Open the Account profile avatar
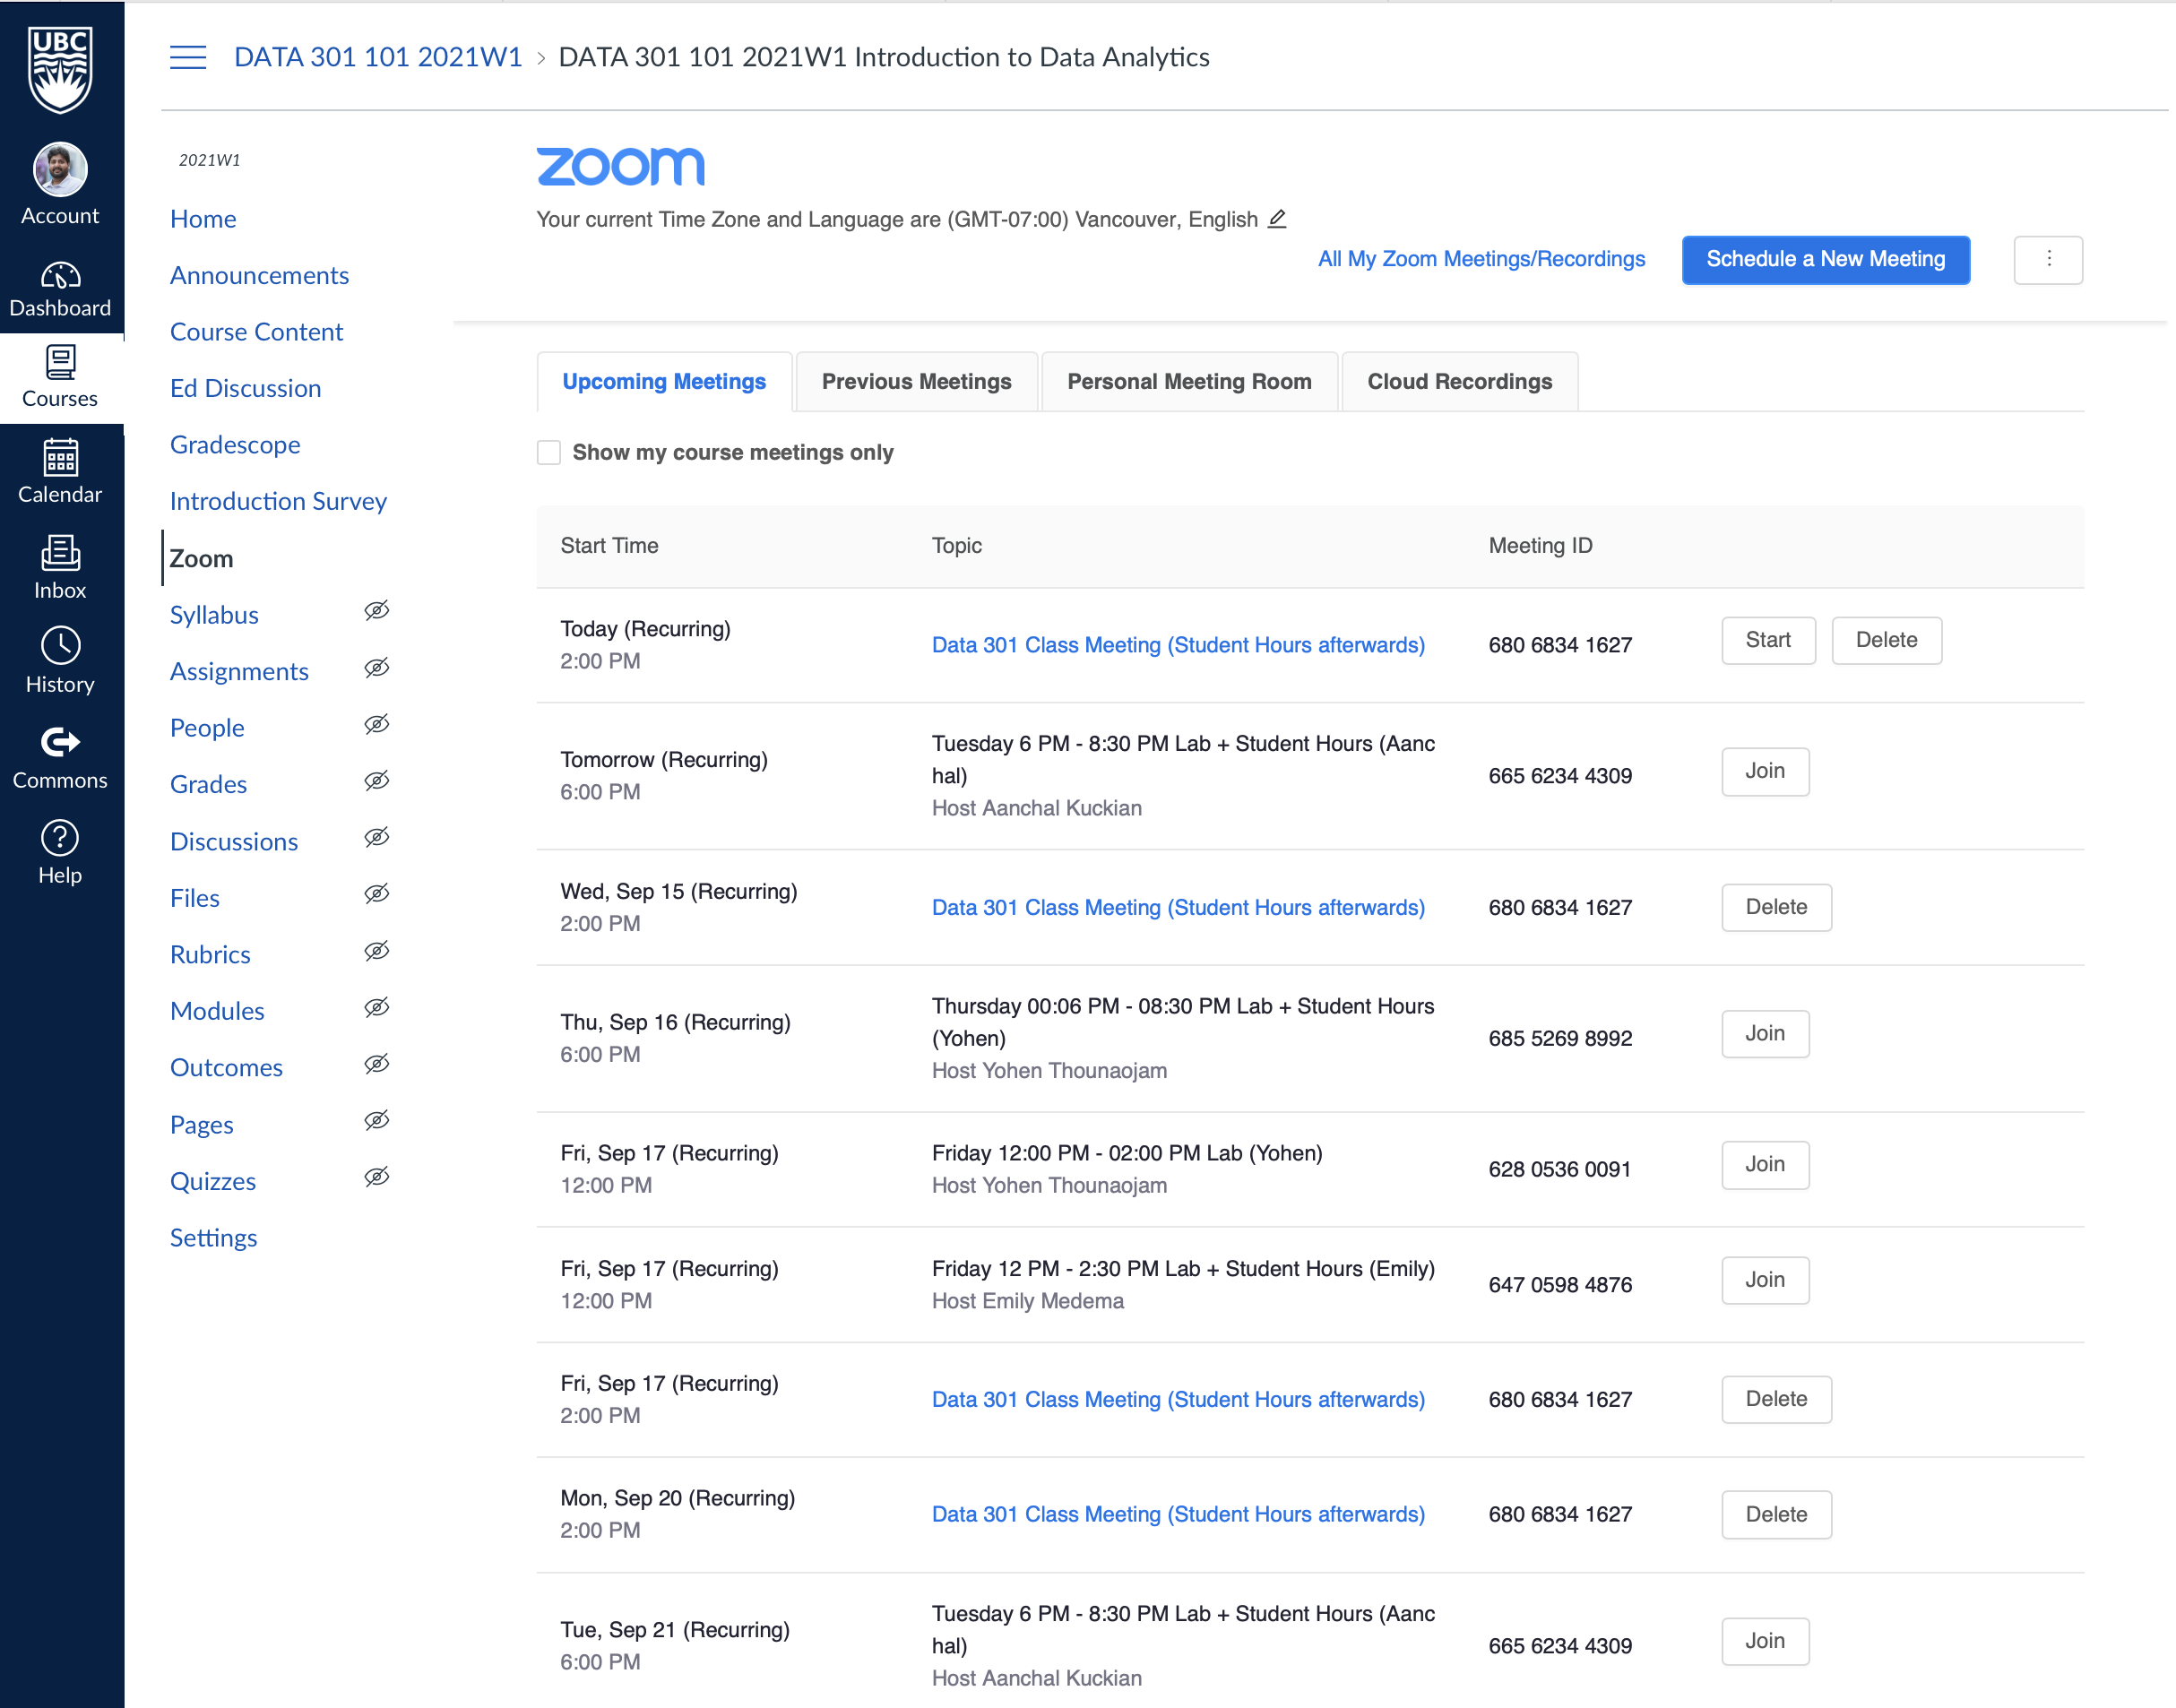The height and width of the screenshot is (1708, 2176). (60, 169)
